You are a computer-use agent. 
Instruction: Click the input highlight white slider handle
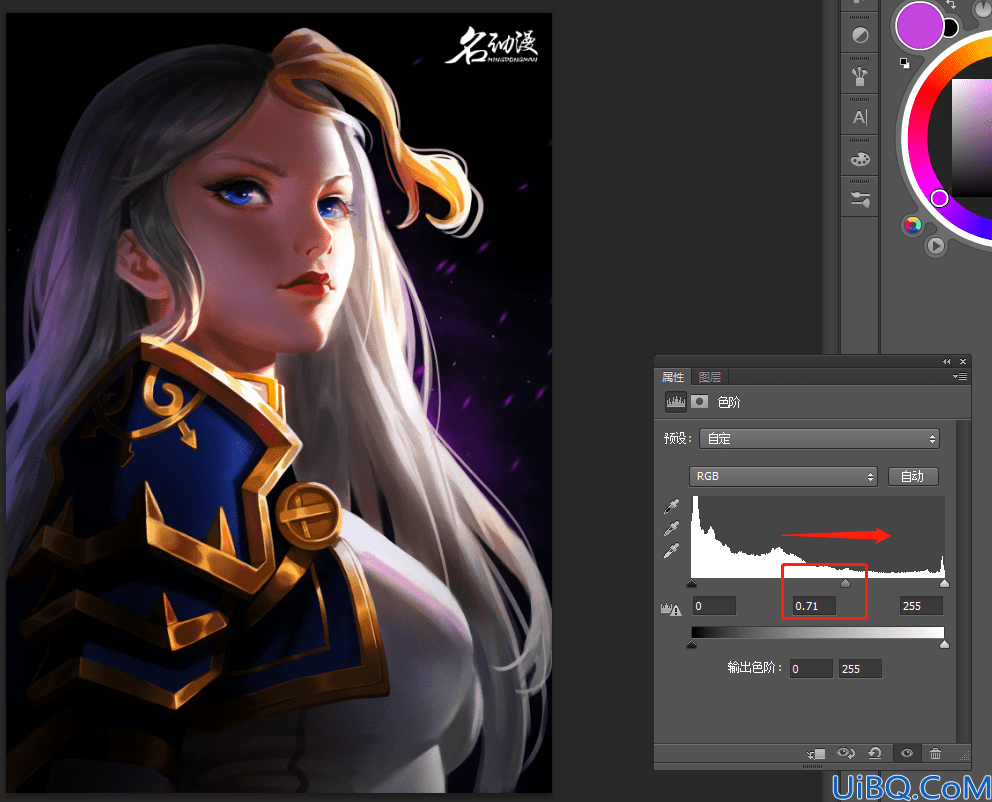[x=945, y=583]
